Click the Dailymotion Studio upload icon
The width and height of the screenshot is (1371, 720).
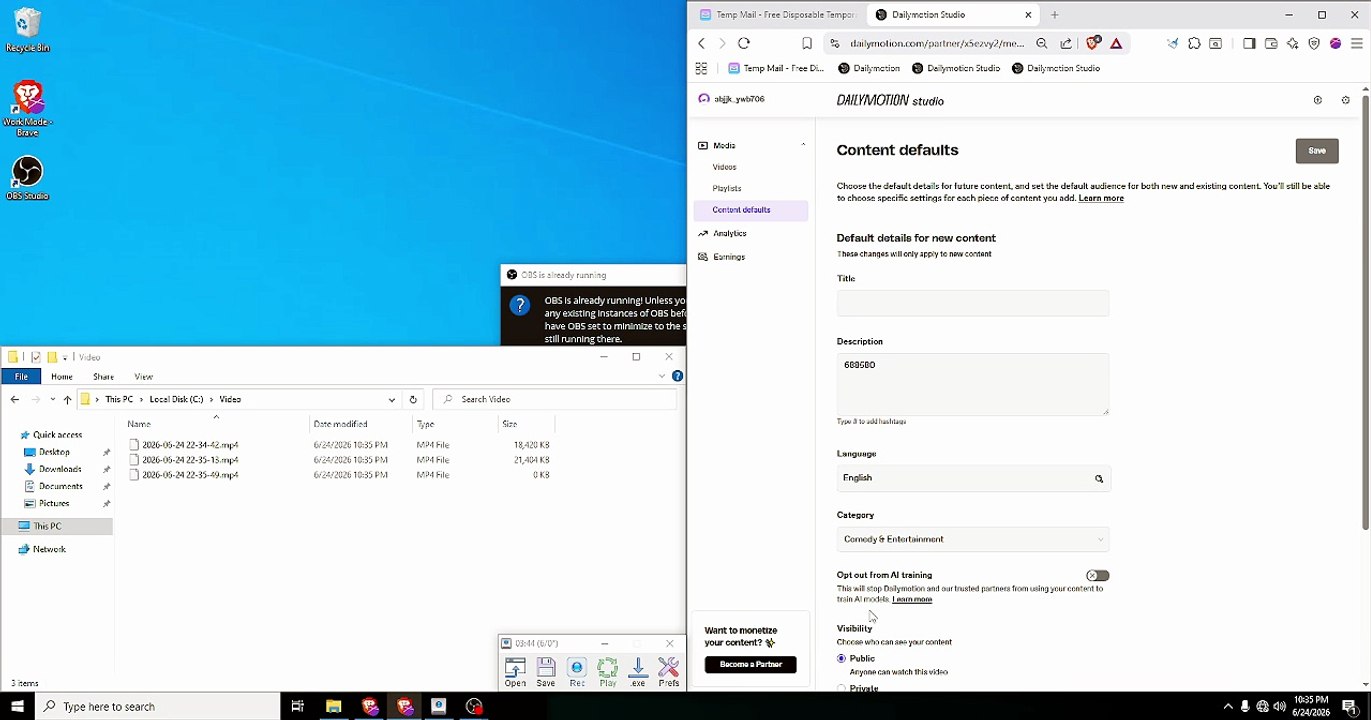pyautogui.click(x=1318, y=100)
